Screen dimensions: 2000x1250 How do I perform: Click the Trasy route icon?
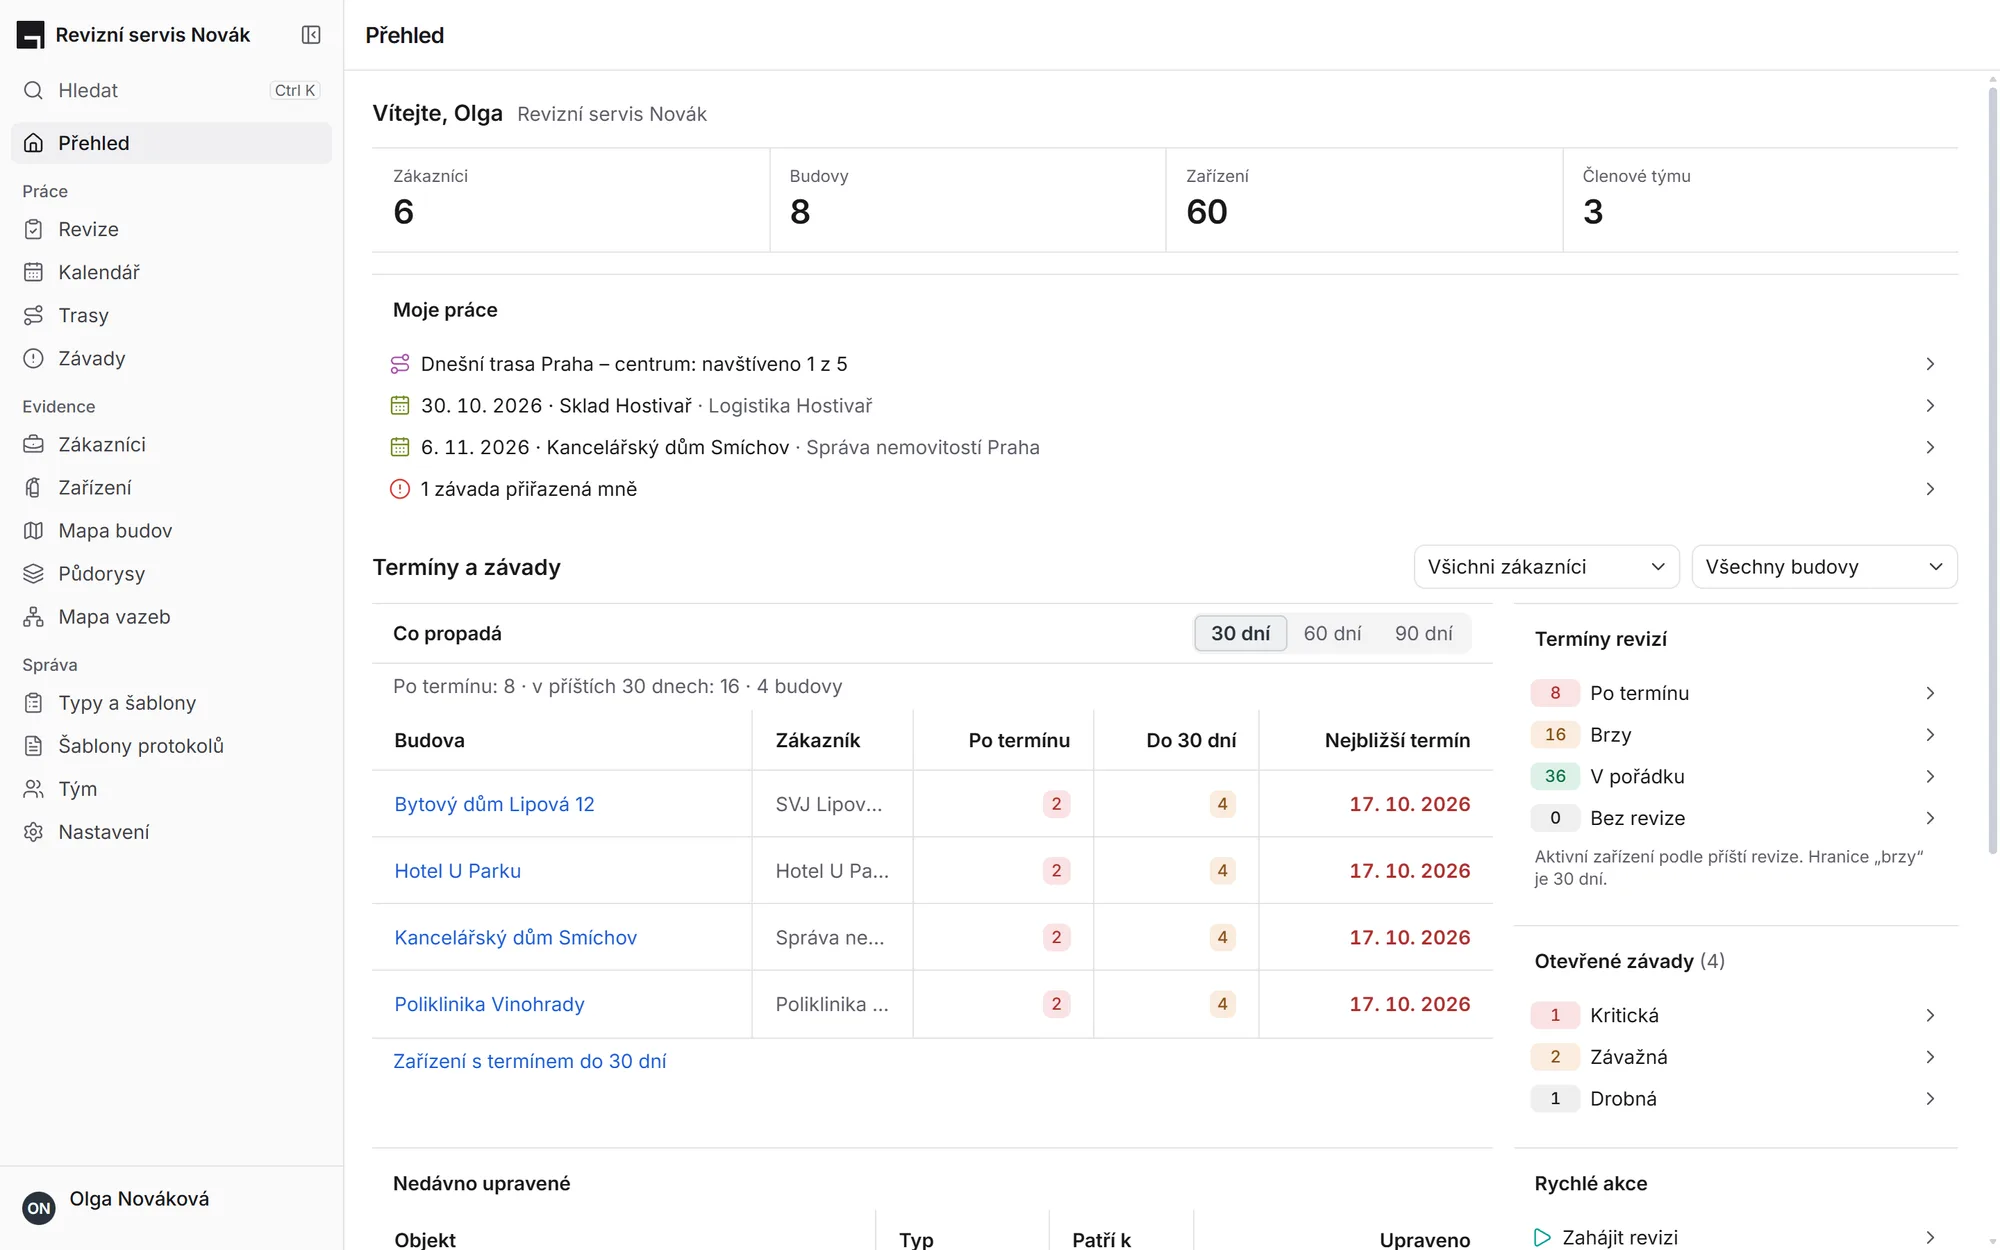click(x=33, y=315)
